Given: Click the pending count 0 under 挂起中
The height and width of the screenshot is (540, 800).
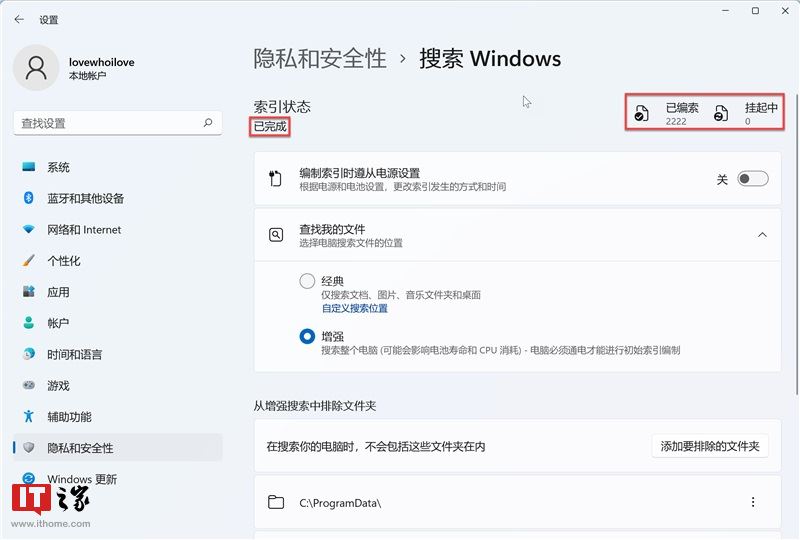Looking at the screenshot, I should [x=747, y=121].
